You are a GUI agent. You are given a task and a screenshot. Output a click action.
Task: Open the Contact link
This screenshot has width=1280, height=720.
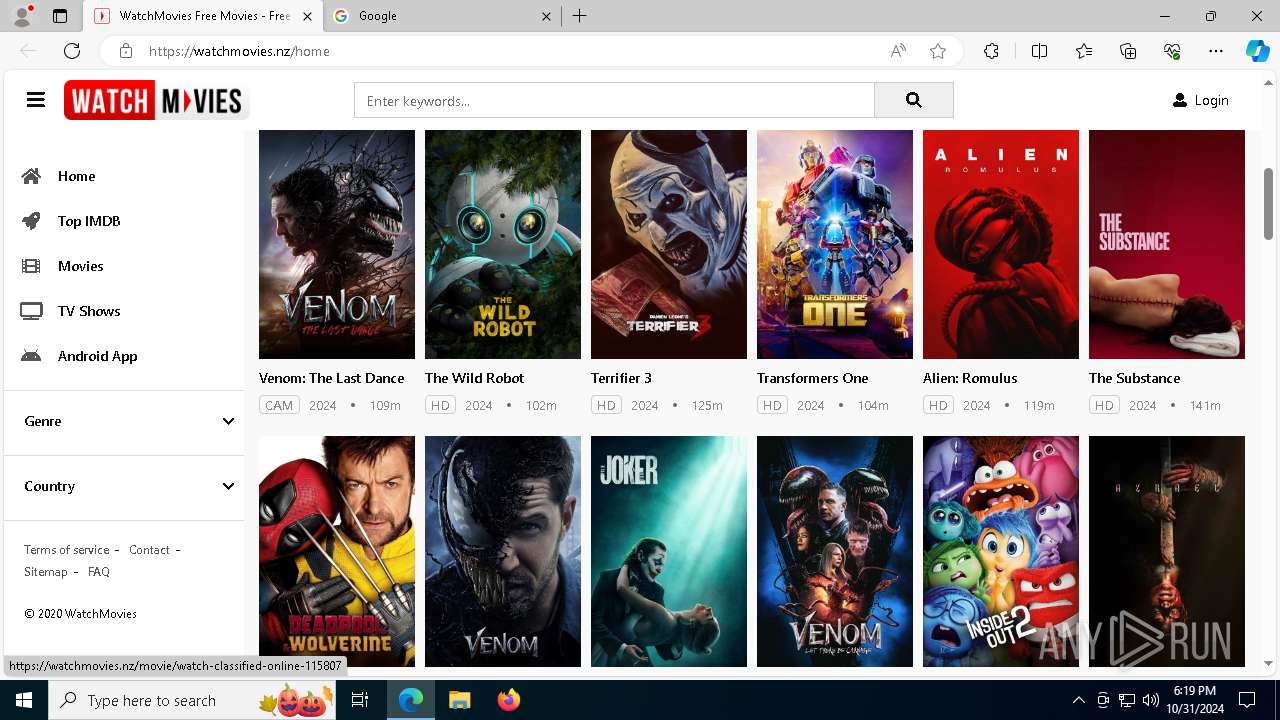[149, 550]
